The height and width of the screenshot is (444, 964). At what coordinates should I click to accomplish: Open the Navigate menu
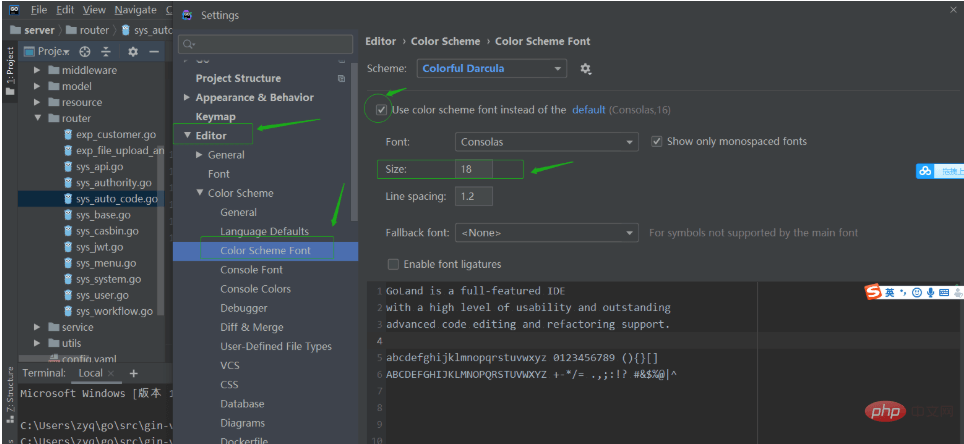pos(135,10)
